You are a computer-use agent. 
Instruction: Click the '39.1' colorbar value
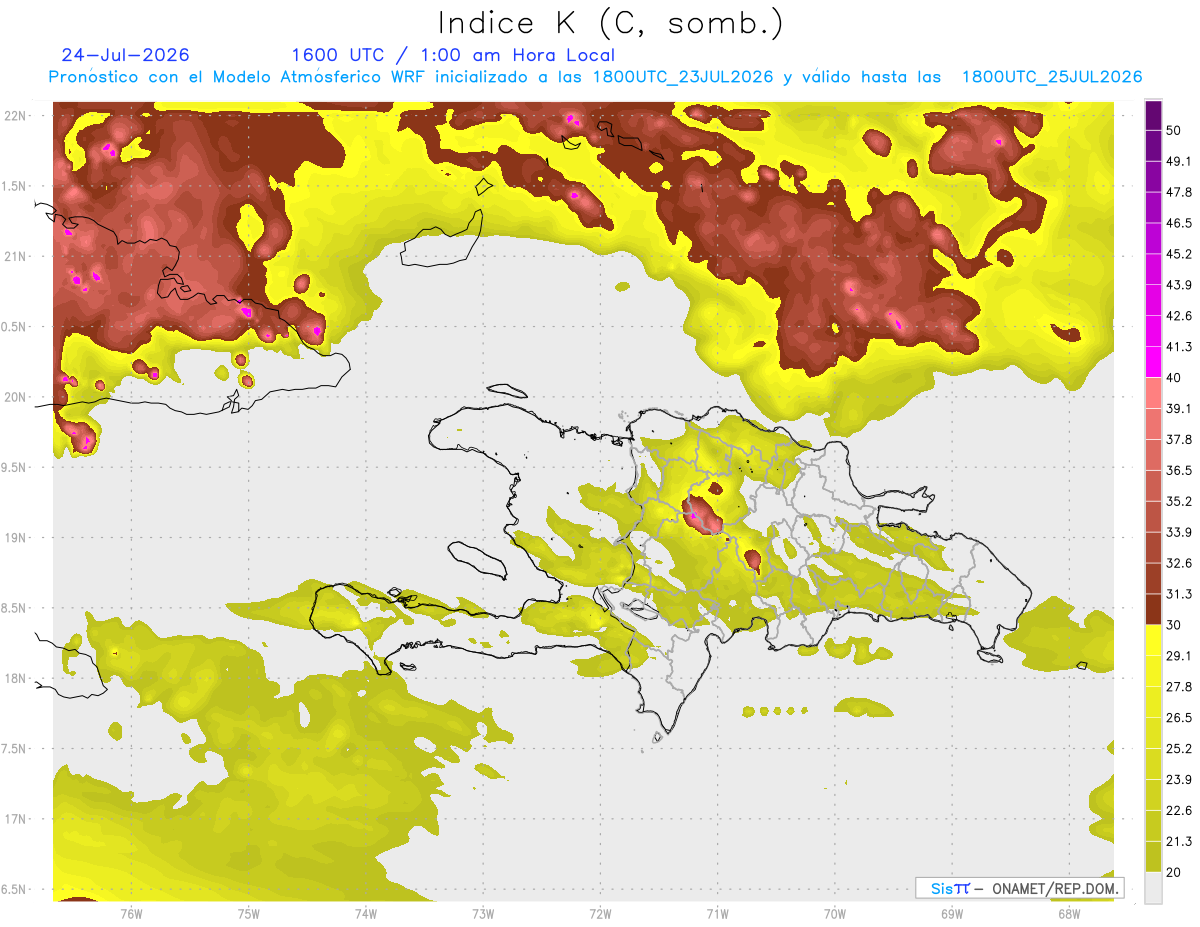[x=1179, y=408]
